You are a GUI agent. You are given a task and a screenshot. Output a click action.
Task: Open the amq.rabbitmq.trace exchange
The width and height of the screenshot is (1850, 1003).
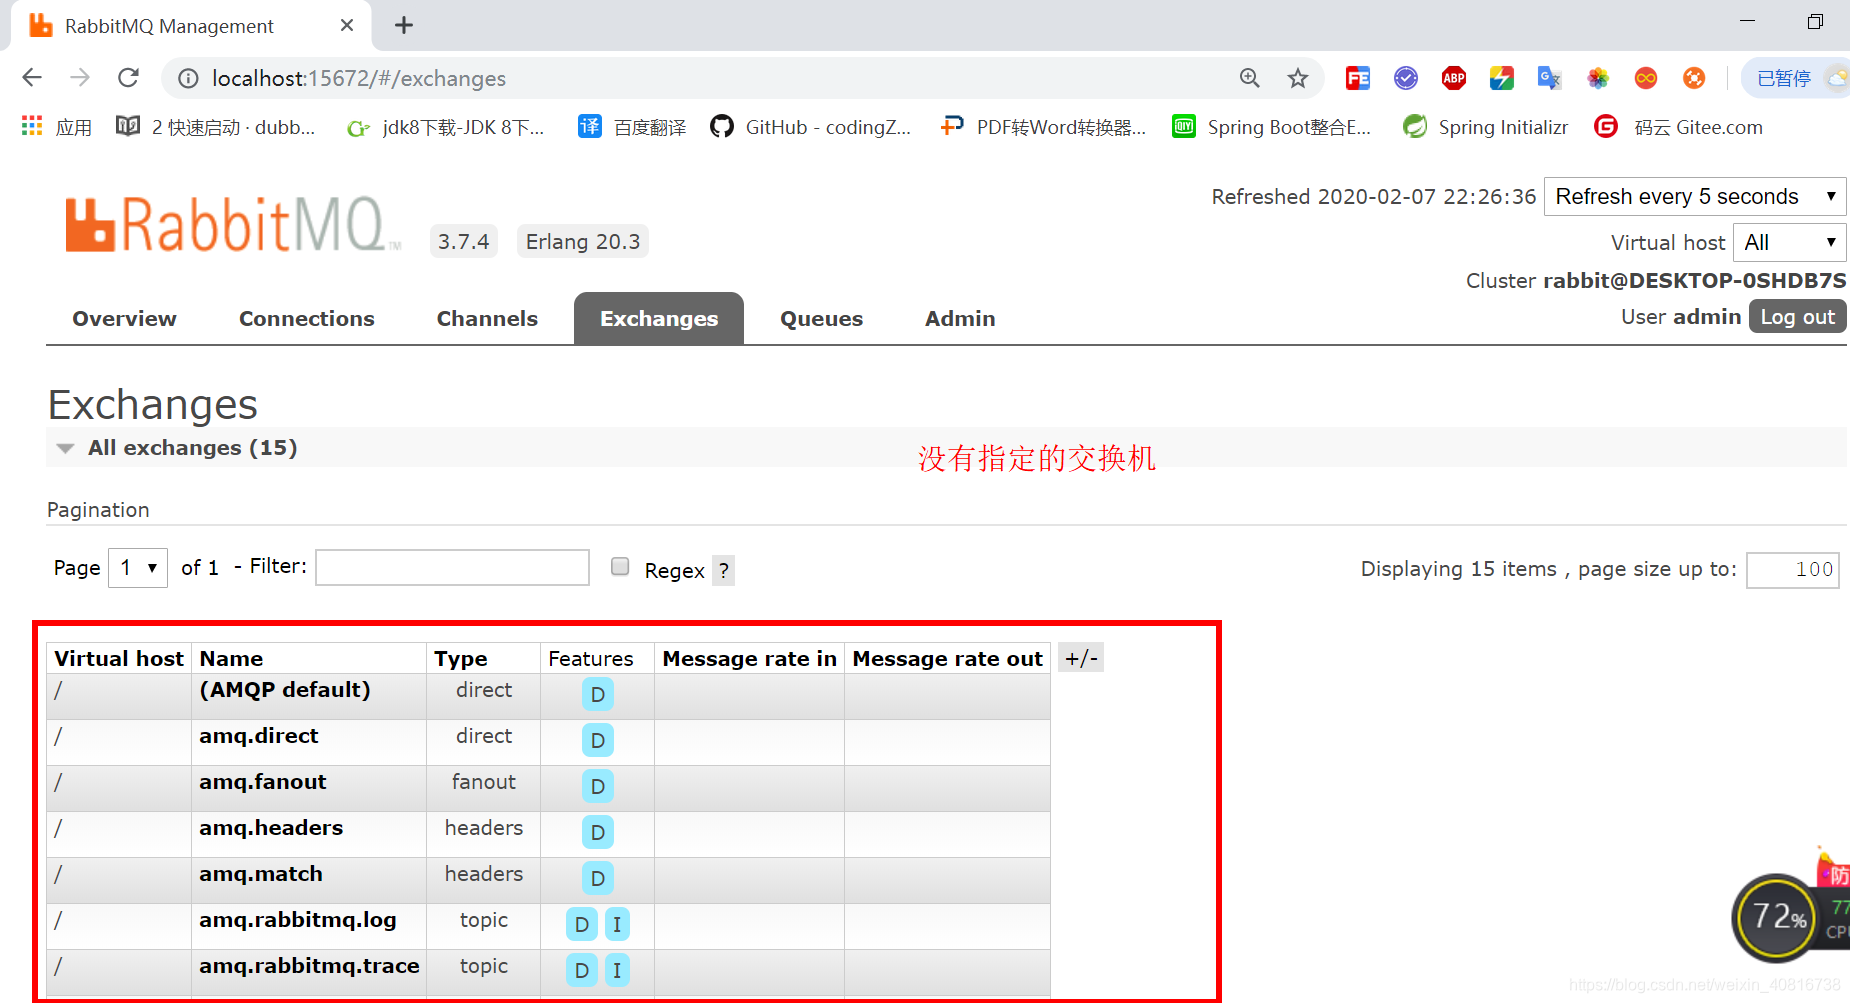pyautogui.click(x=309, y=965)
